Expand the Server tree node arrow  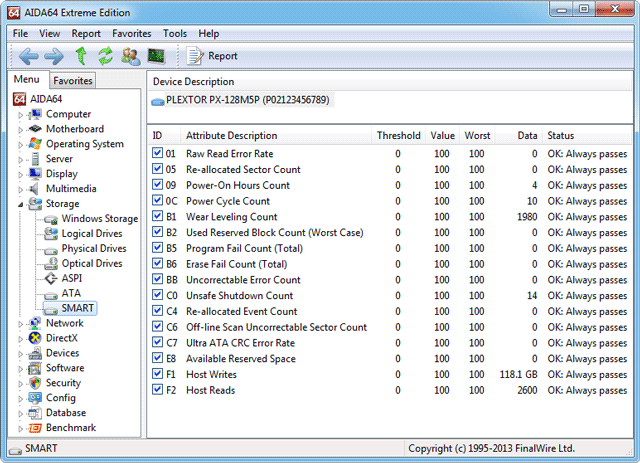tap(20, 160)
